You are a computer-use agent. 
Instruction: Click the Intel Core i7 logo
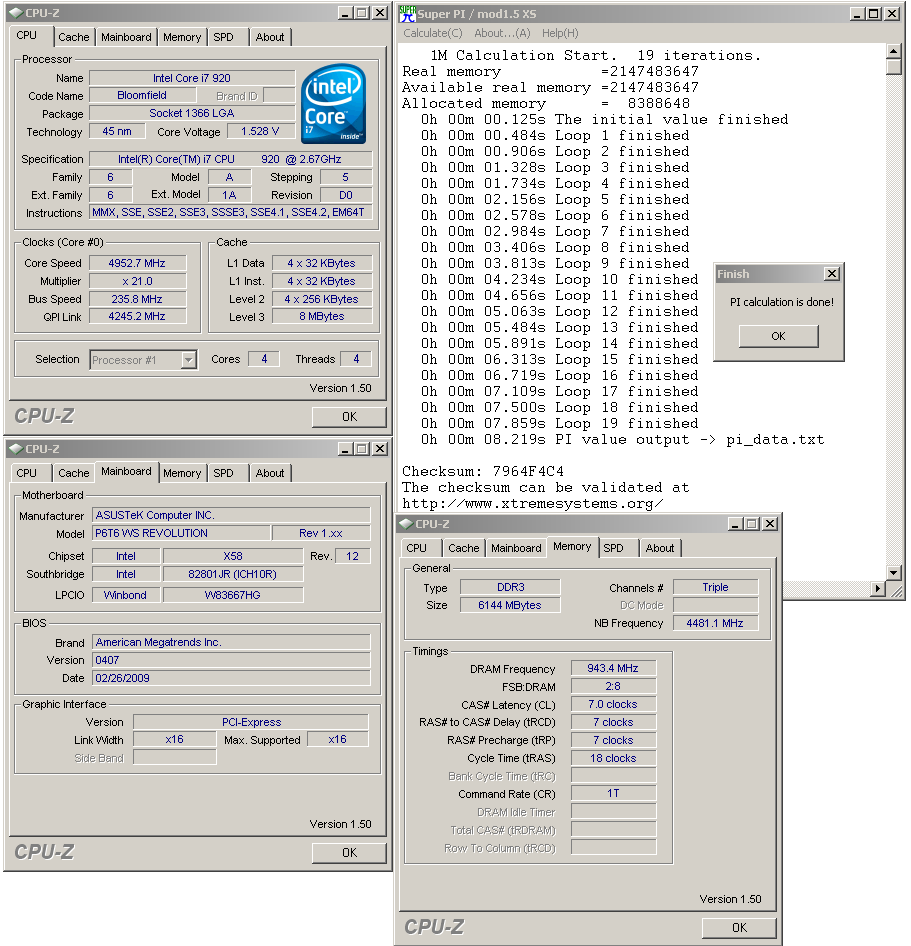(x=334, y=103)
